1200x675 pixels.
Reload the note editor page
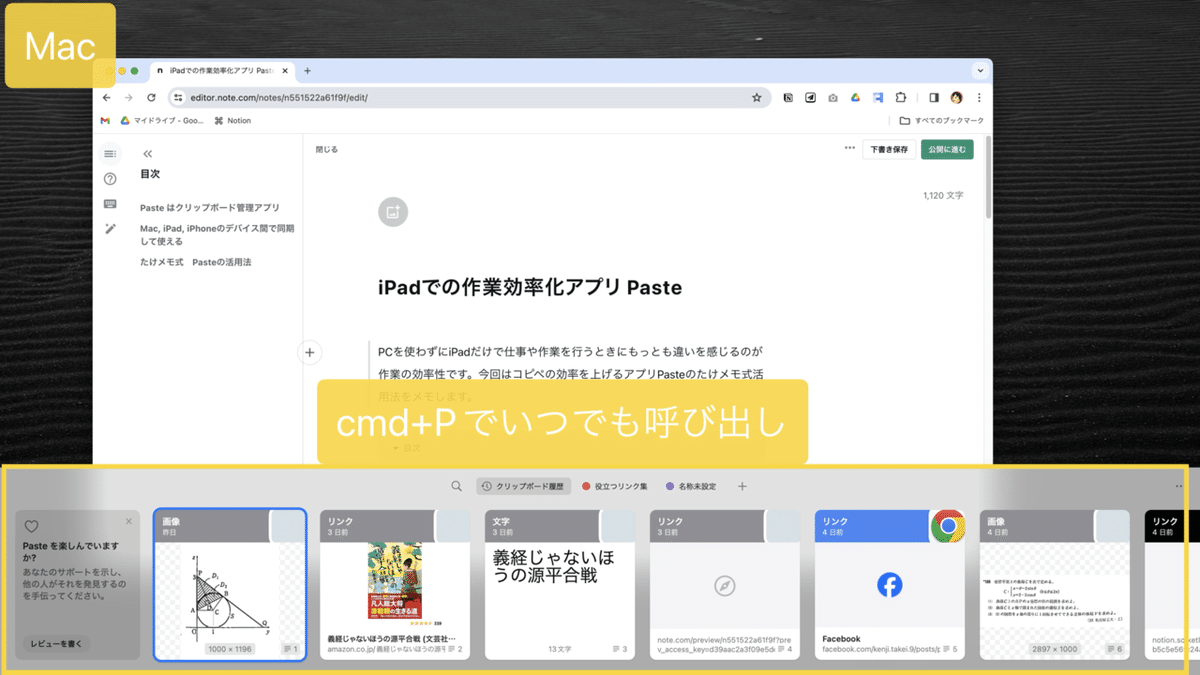[151, 98]
